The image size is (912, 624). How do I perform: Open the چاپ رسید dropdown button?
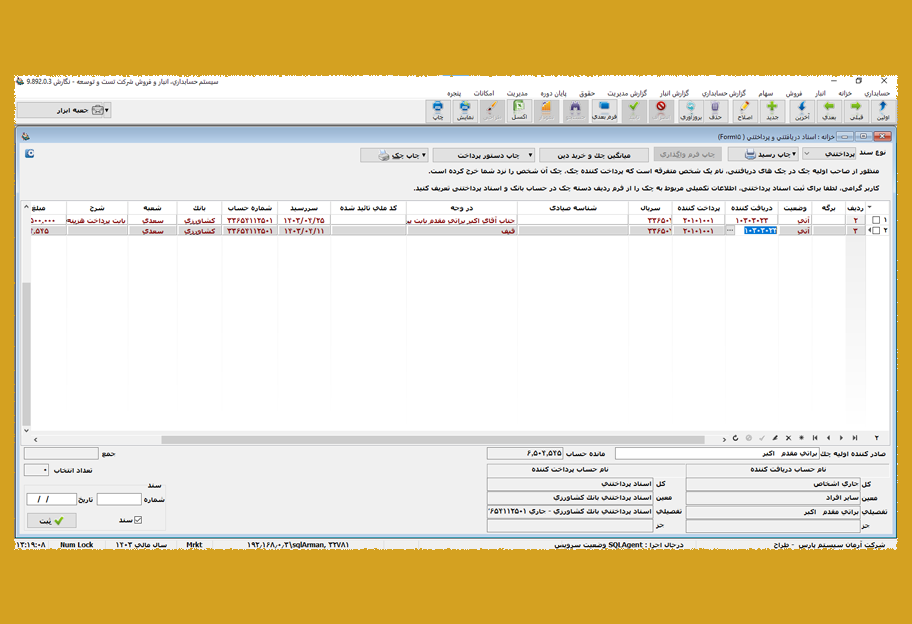pyautogui.click(x=763, y=154)
